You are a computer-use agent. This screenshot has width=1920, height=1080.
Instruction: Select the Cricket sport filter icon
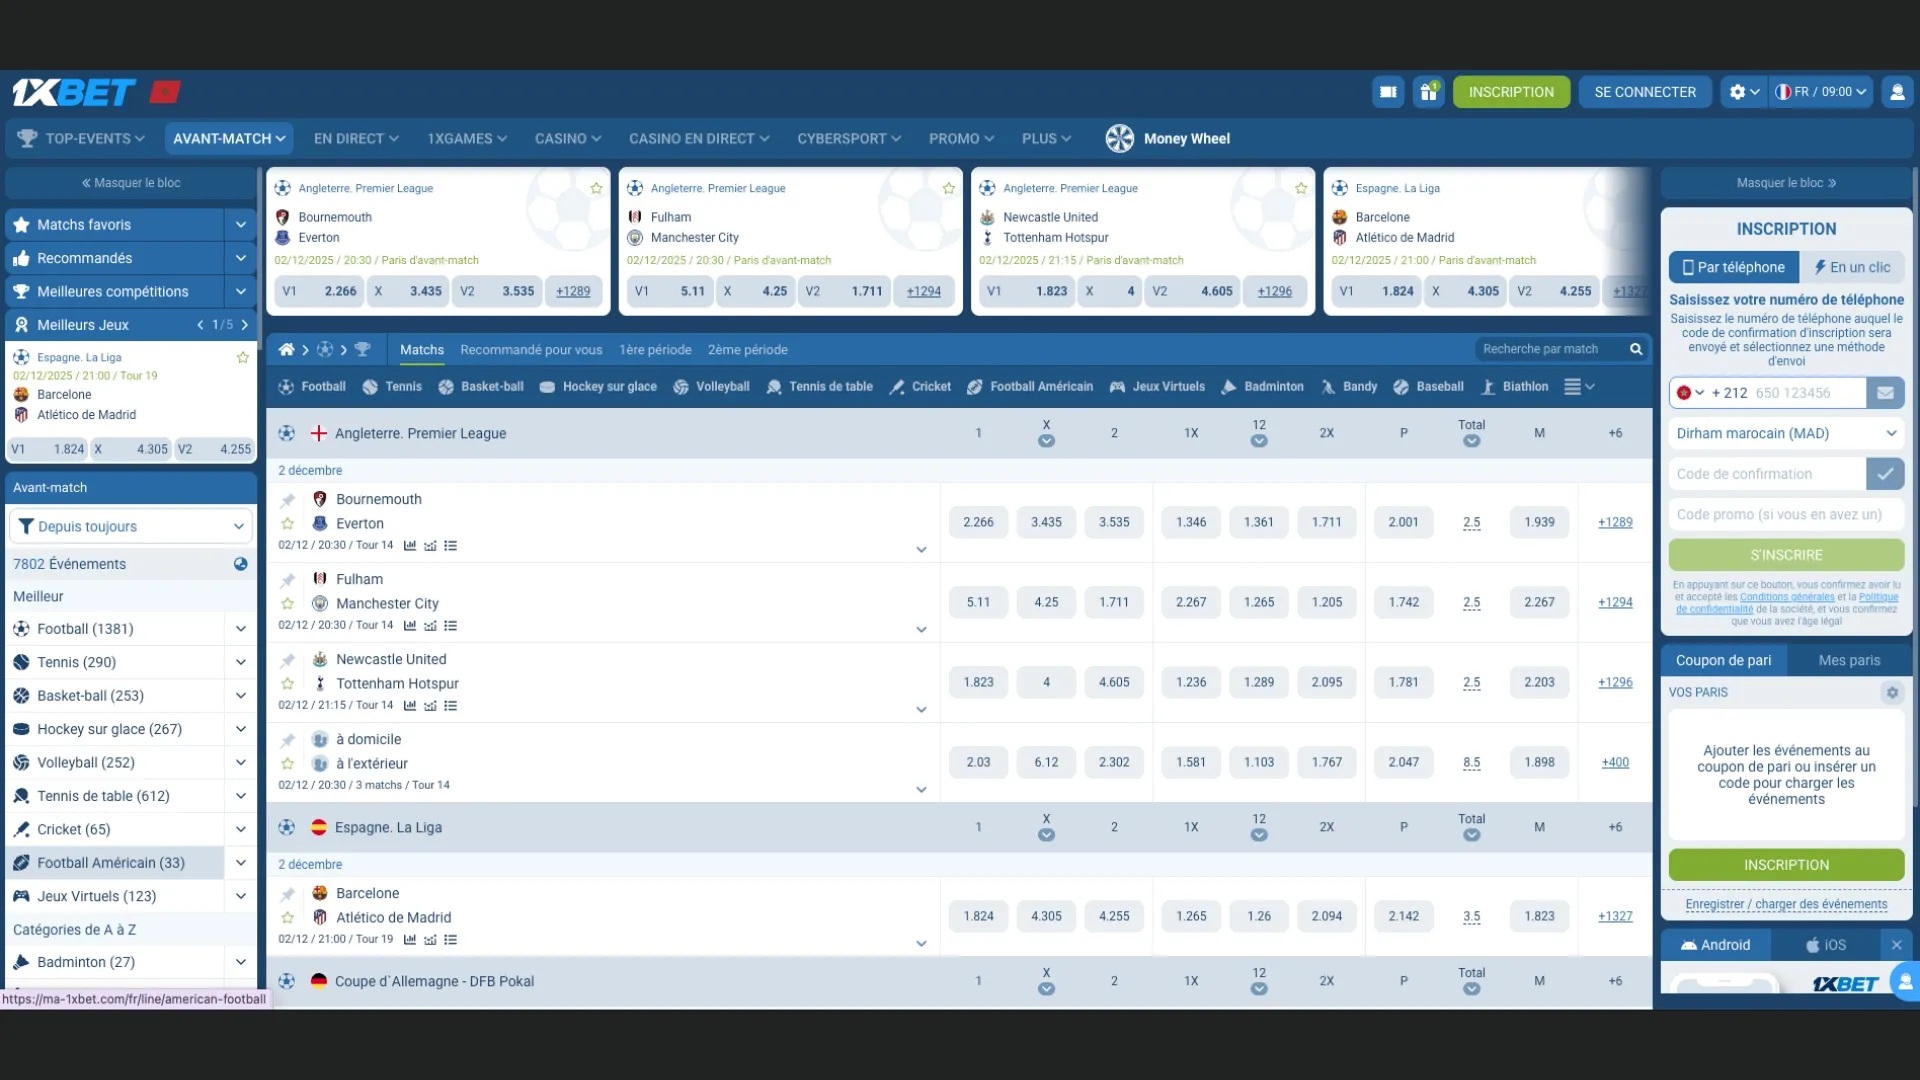pyautogui.click(x=897, y=387)
